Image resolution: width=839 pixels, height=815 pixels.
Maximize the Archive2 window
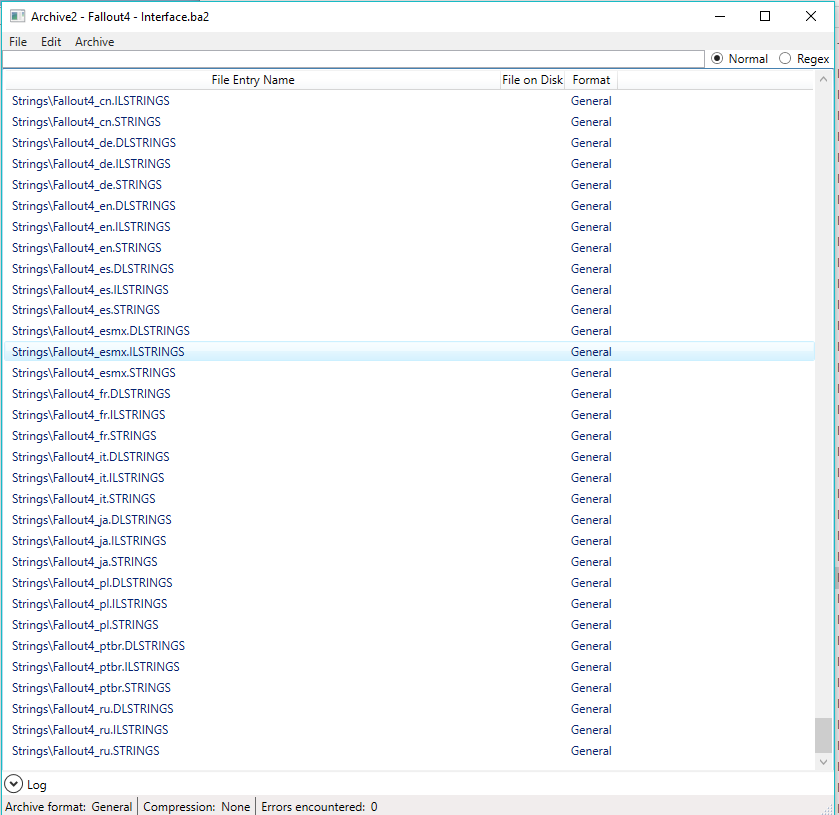point(765,16)
